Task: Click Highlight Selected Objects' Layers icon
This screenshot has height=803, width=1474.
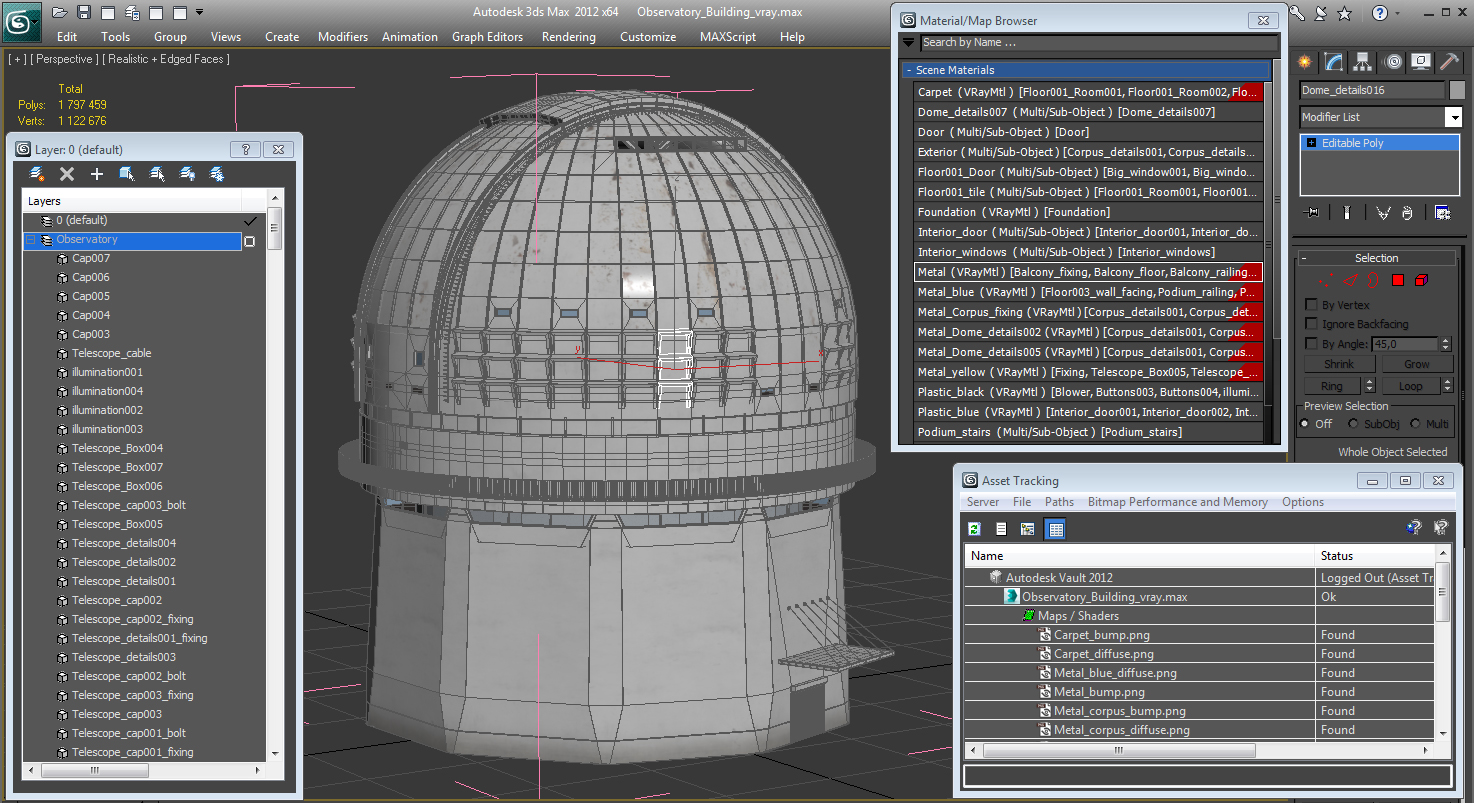Action: coord(157,174)
